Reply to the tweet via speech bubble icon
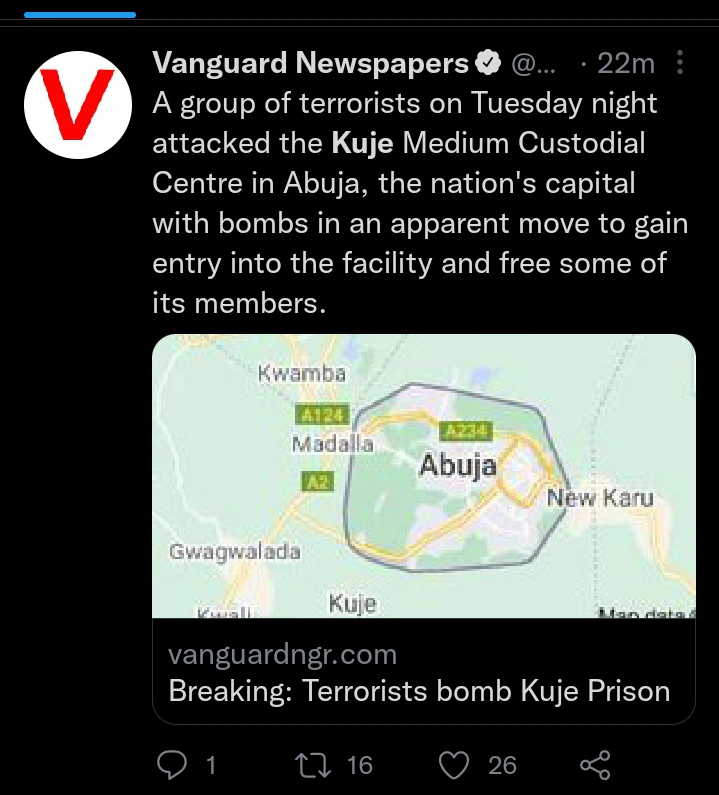Screen dimensions: 719x795 click(173, 765)
